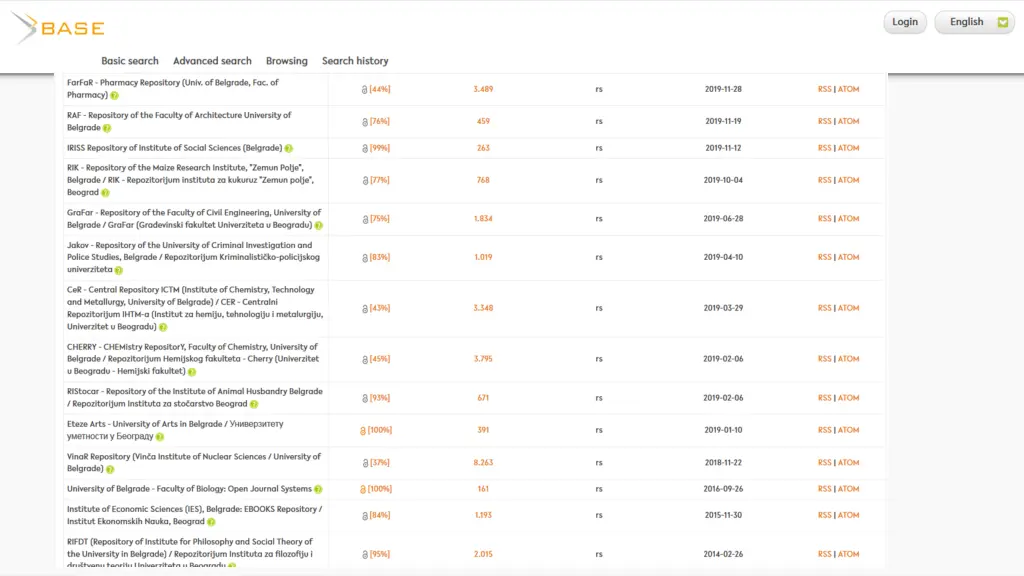Image resolution: width=1024 pixels, height=576 pixels.
Task: Click the open access lock icon in Eteze Arts row
Action: 363,430
